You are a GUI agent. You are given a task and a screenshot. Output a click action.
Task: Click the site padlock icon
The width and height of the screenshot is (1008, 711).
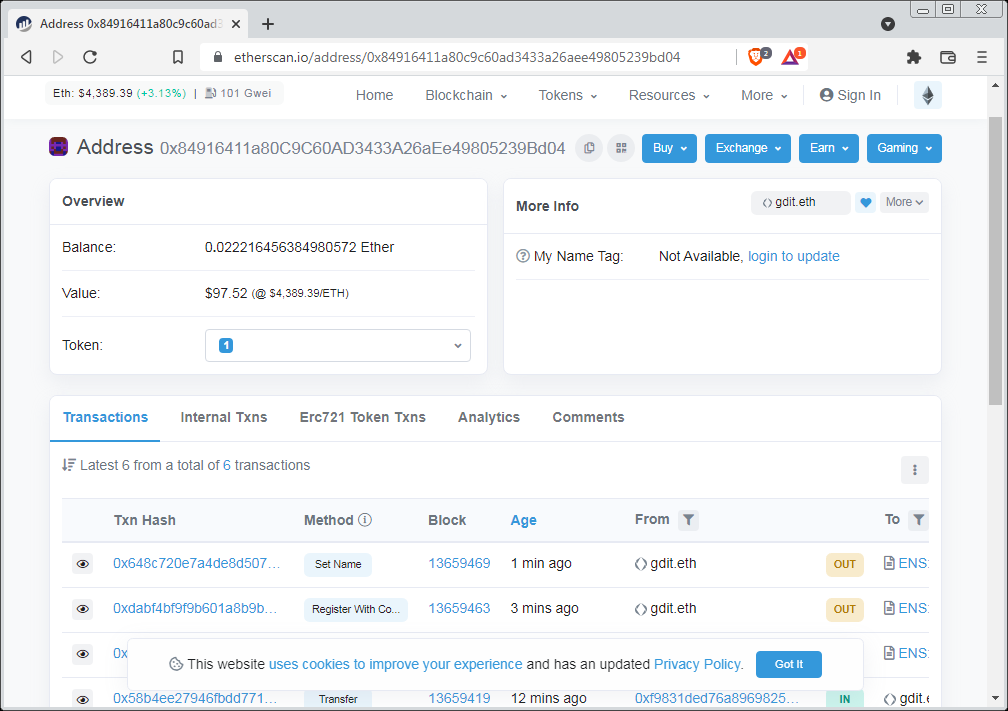click(x=218, y=57)
